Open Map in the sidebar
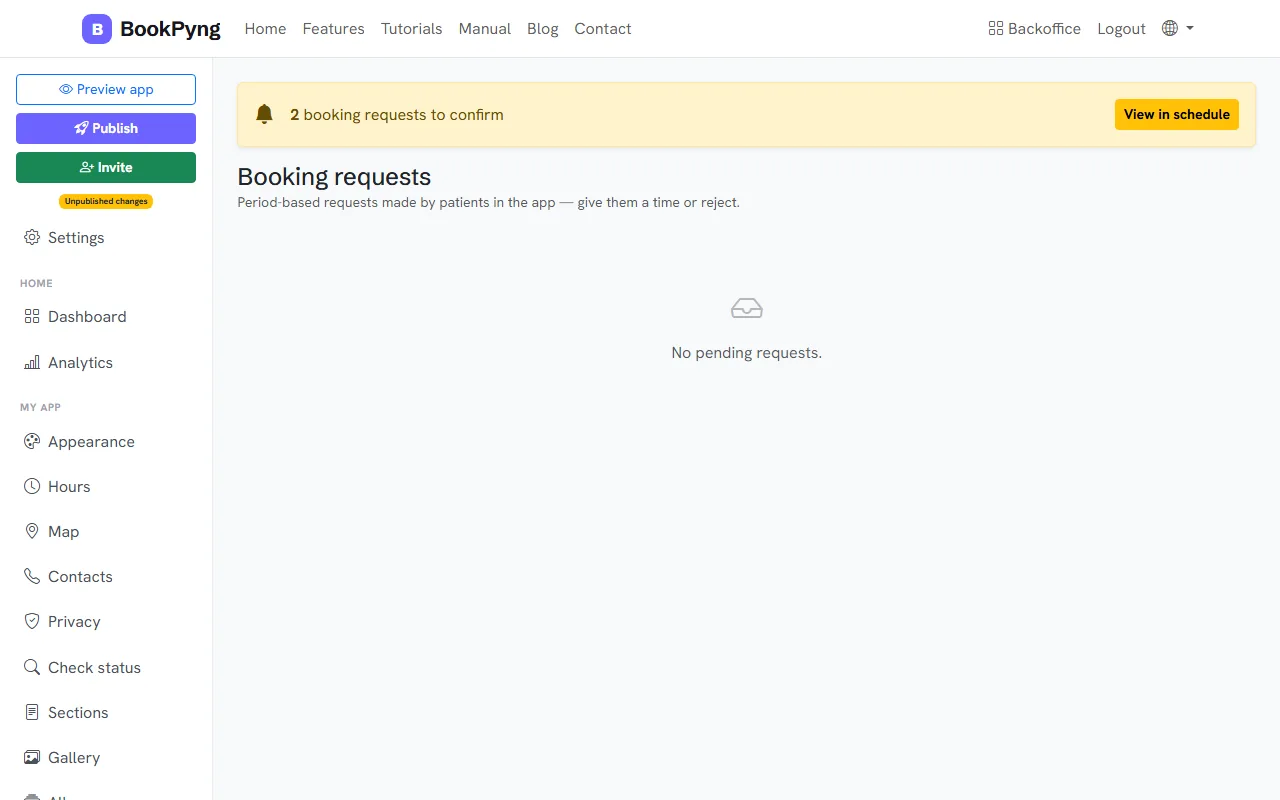This screenshot has width=1280, height=800. pos(106,531)
